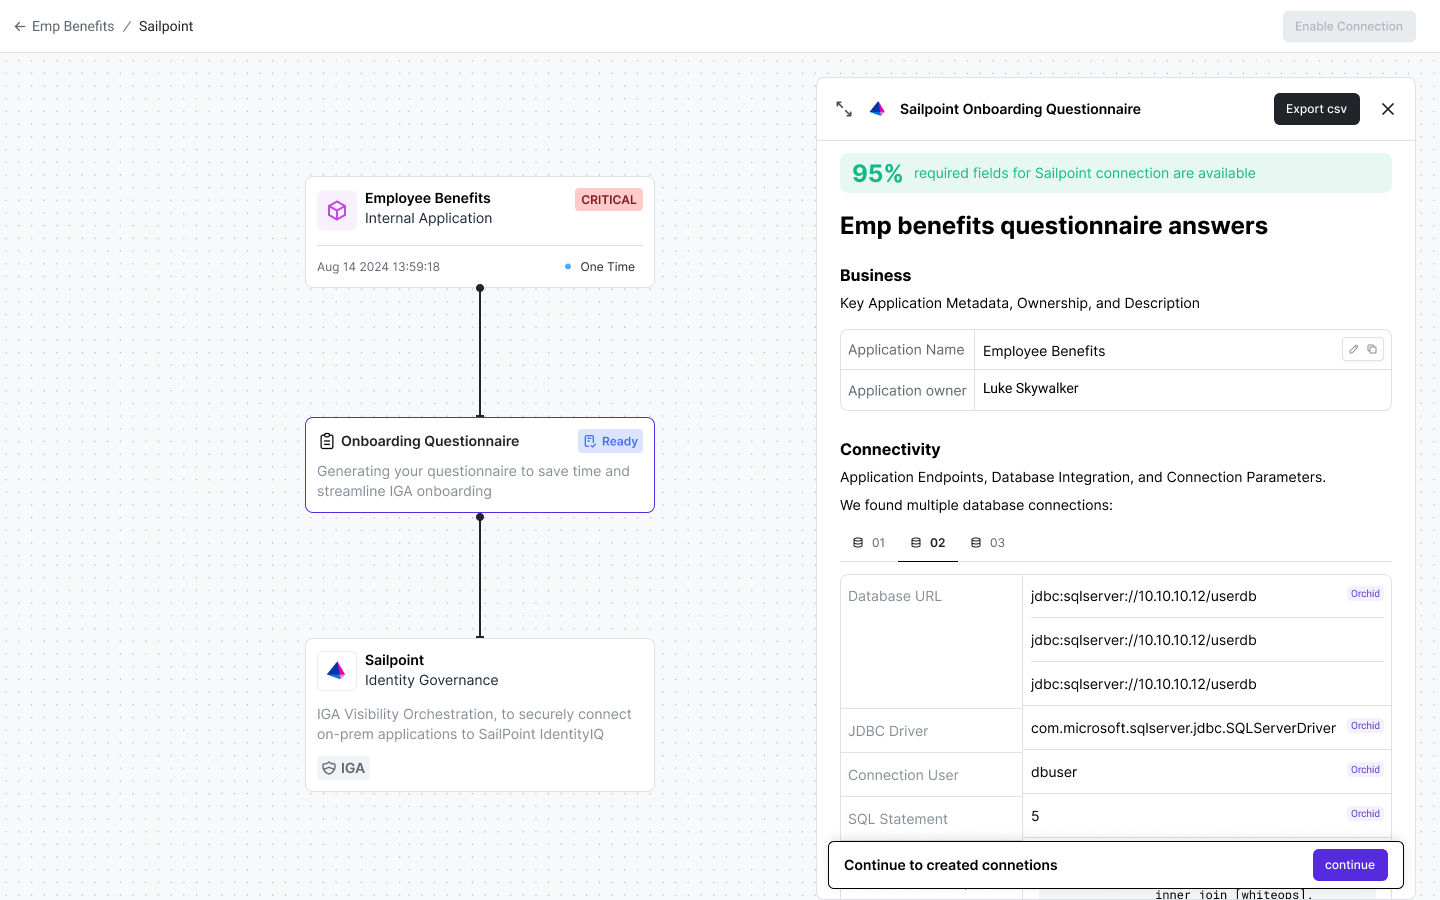Click the Ready status badge
Viewport: 1440px width, 900px height.
610,441
